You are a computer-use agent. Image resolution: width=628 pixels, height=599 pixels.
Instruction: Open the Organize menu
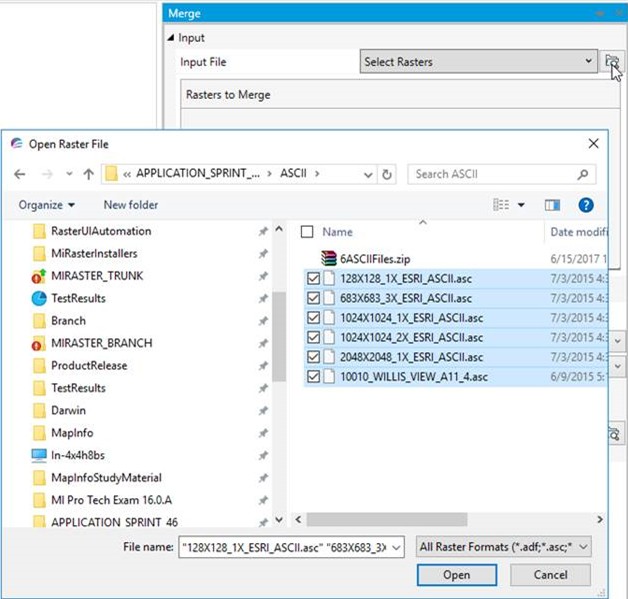pyautogui.click(x=46, y=205)
